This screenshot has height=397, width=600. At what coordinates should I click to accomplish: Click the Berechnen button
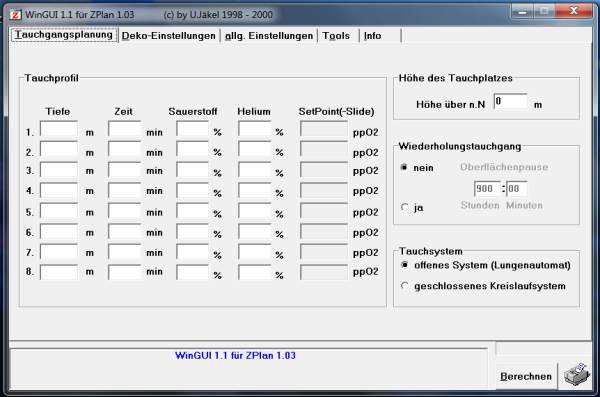(x=526, y=376)
